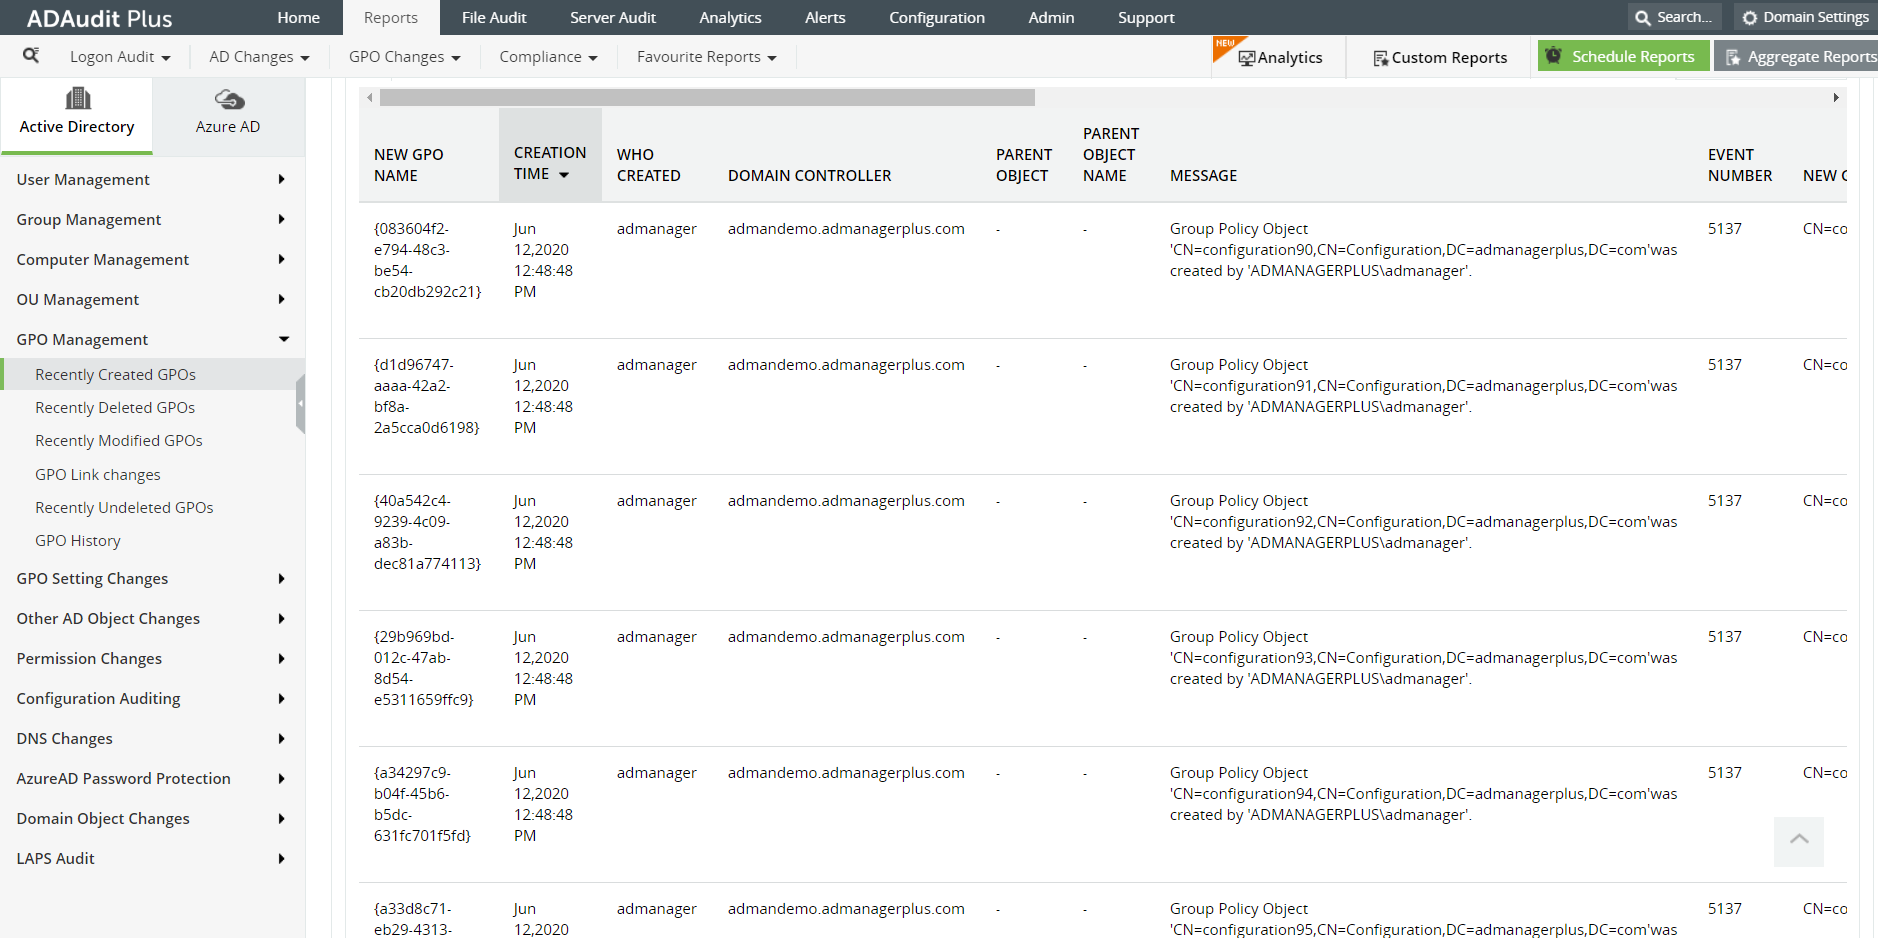This screenshot has width=1878, height=938.
Task: Switch to the Server Audit tab
Action: point(613,17)
